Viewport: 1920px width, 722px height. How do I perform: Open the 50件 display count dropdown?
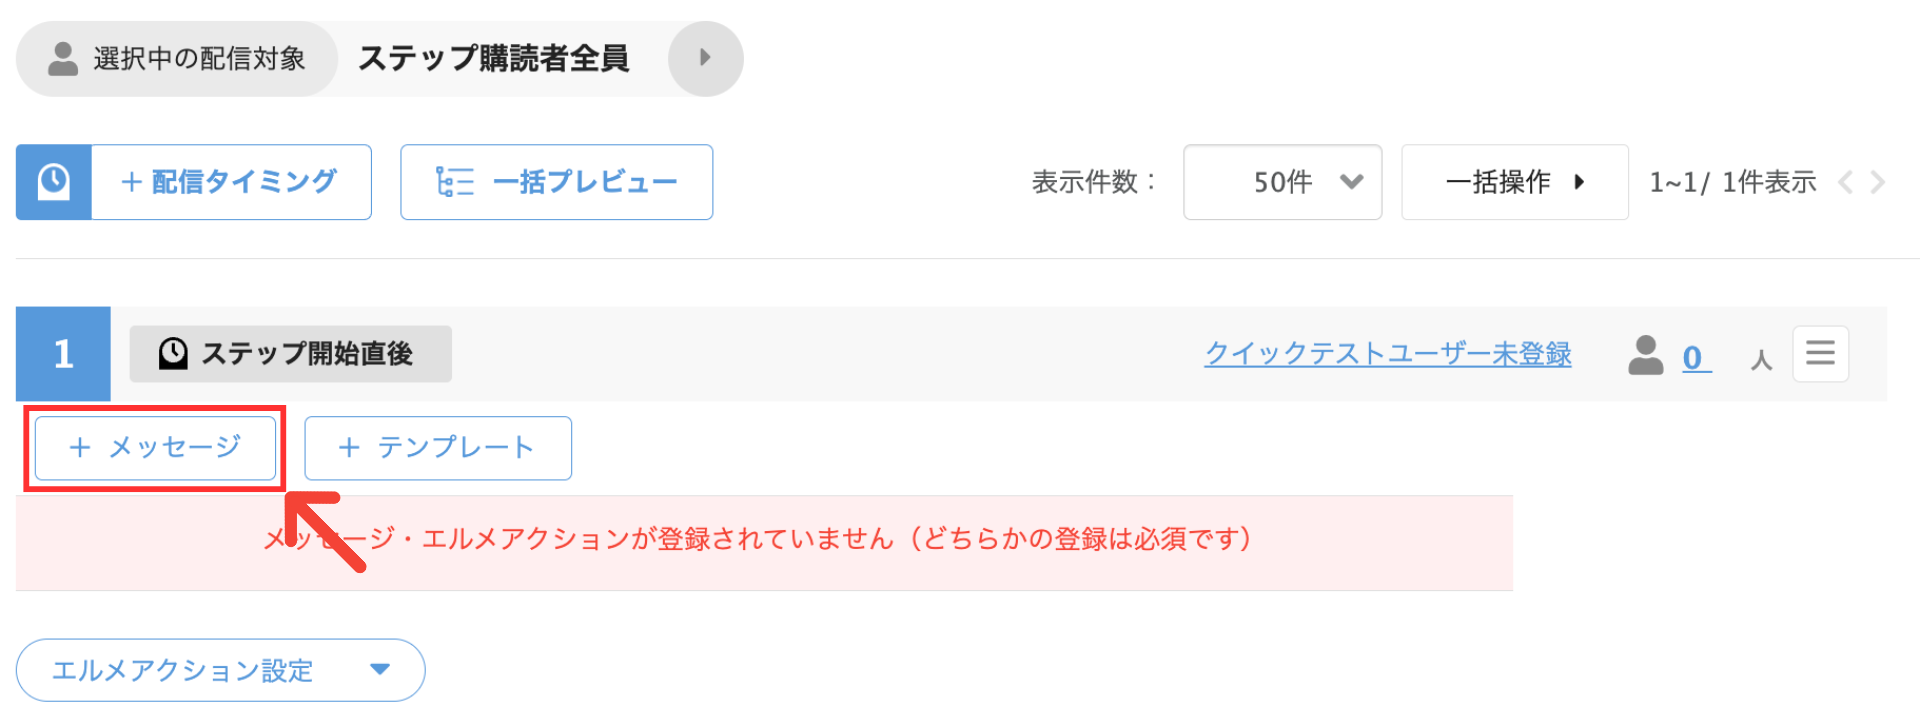1282,182
